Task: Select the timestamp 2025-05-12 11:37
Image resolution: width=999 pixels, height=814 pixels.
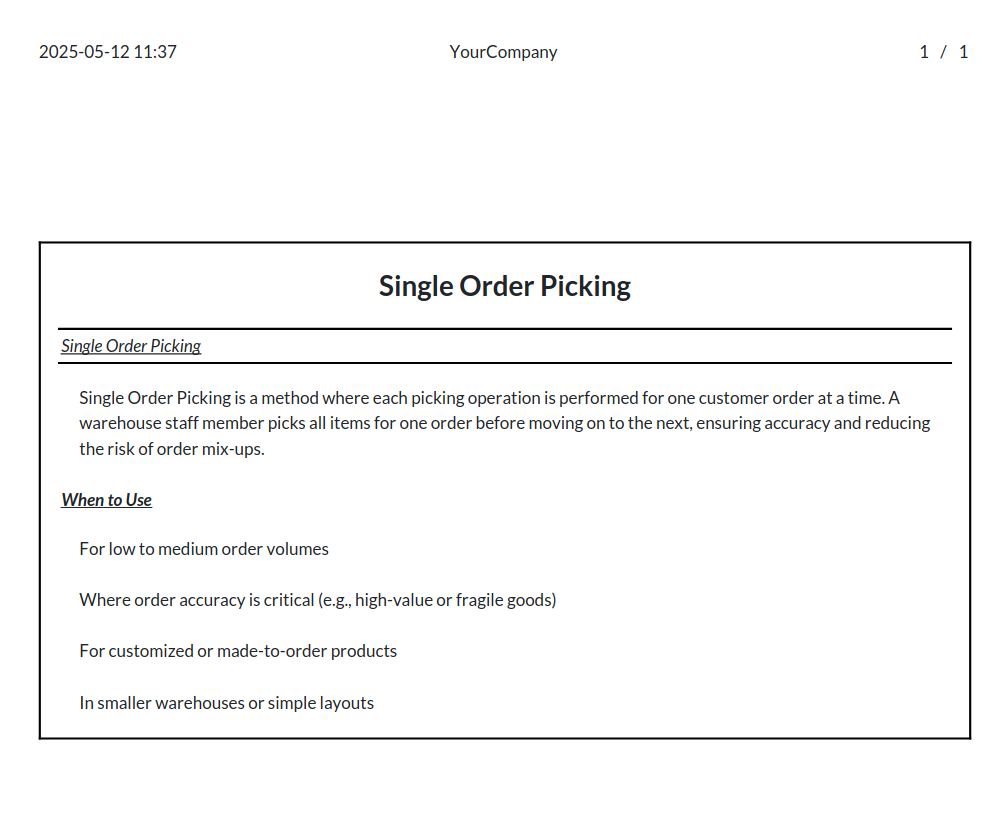Action: click(x=108, y=52)
